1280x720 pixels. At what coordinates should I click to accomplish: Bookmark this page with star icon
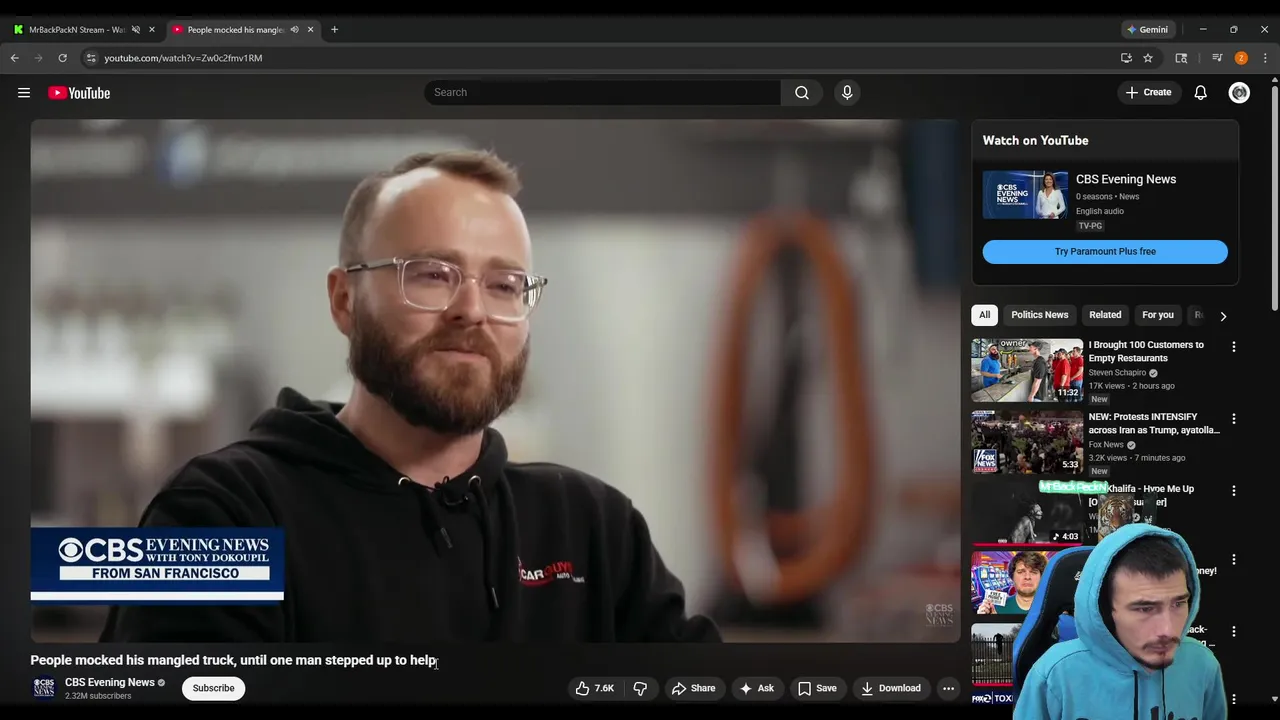click(x=1148, y=58)
